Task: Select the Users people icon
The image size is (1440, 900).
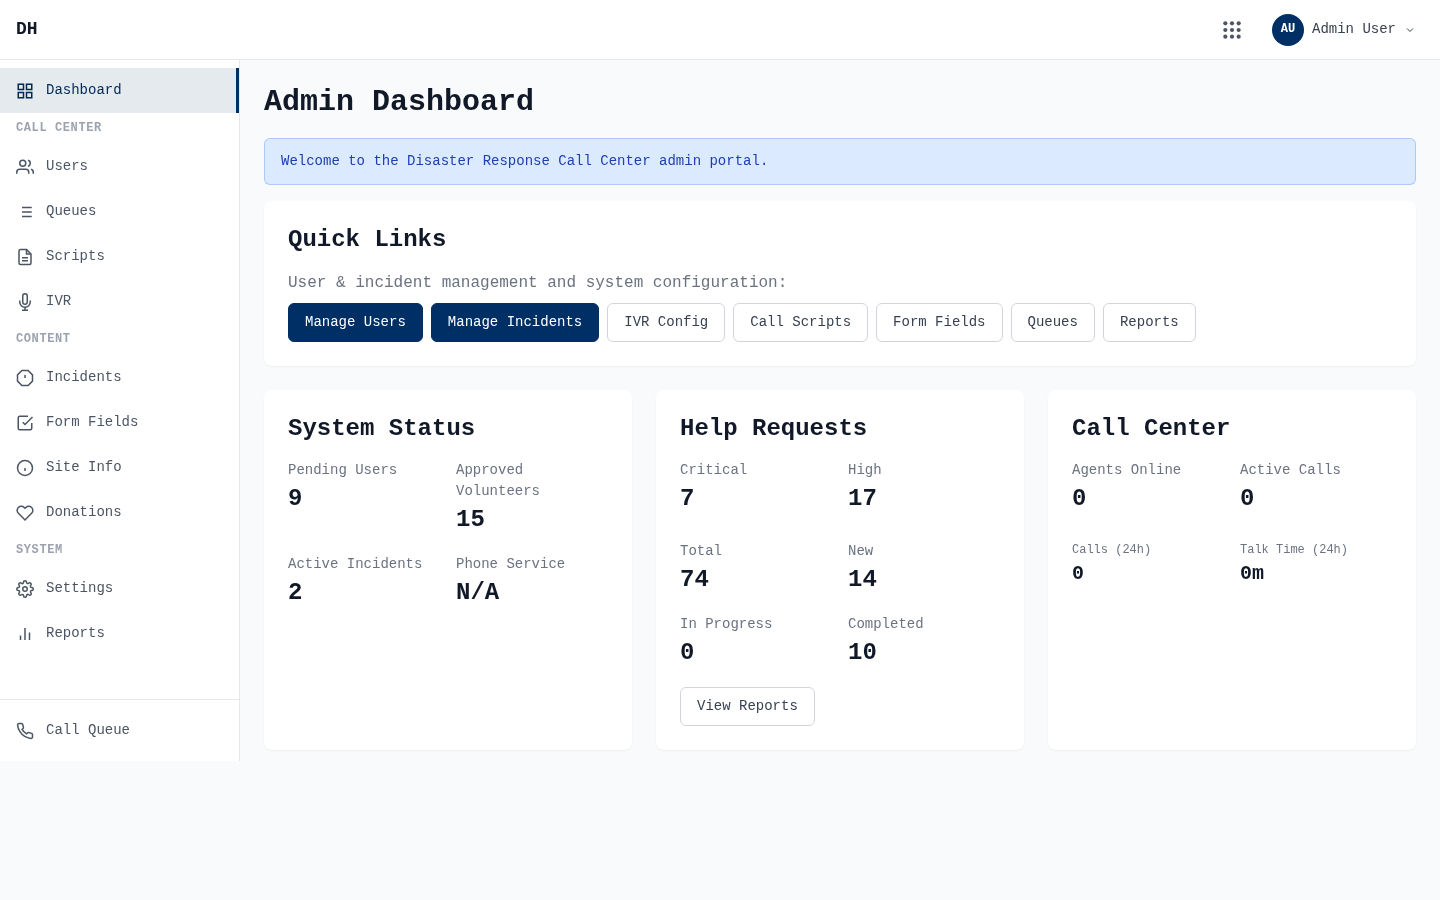Action: [25, 166]
